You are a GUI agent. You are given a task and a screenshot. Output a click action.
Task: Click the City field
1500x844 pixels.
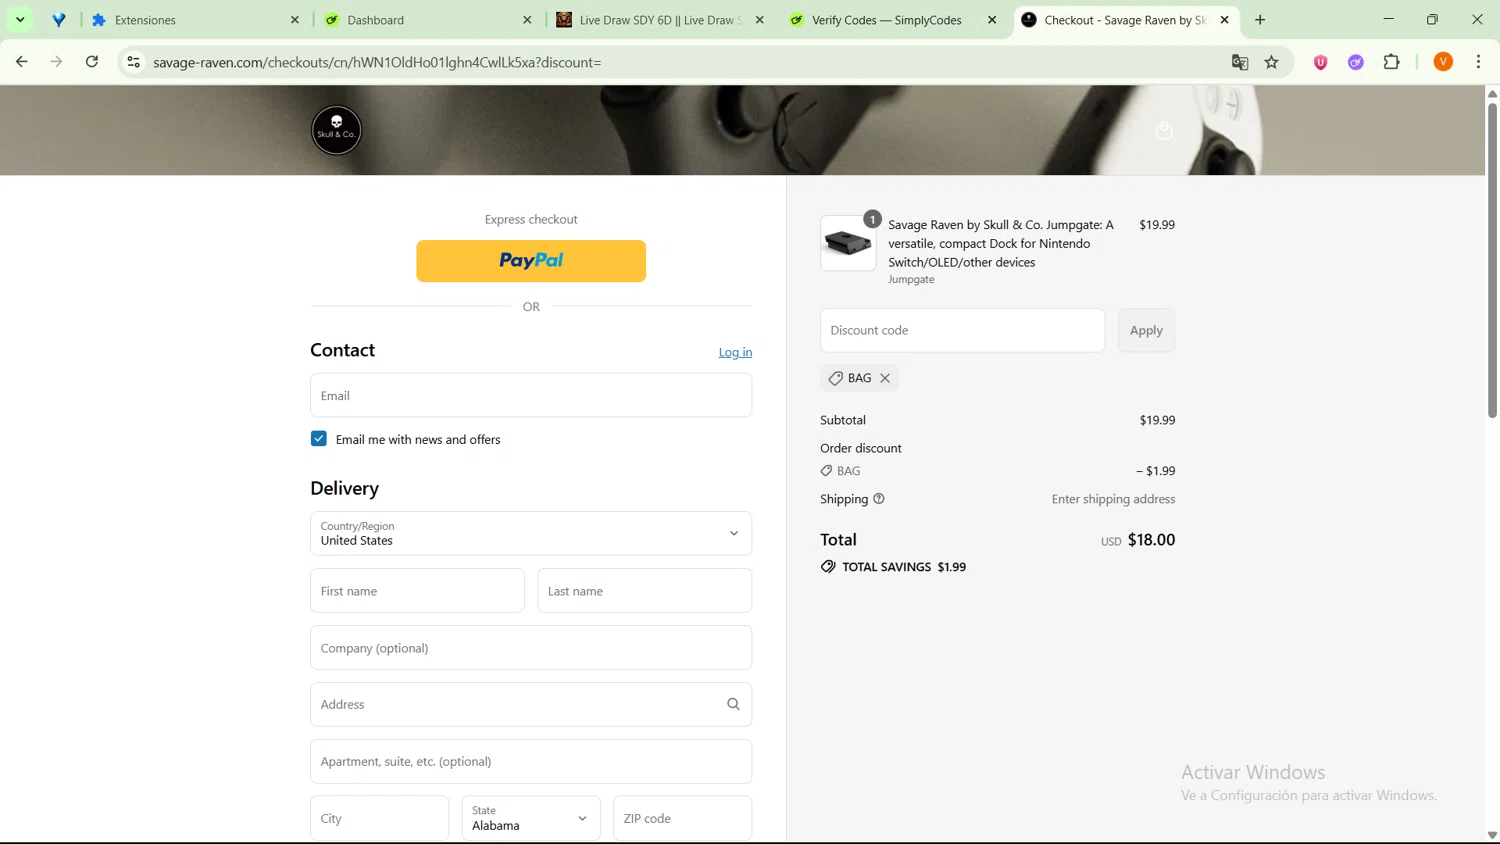point(379,818)
